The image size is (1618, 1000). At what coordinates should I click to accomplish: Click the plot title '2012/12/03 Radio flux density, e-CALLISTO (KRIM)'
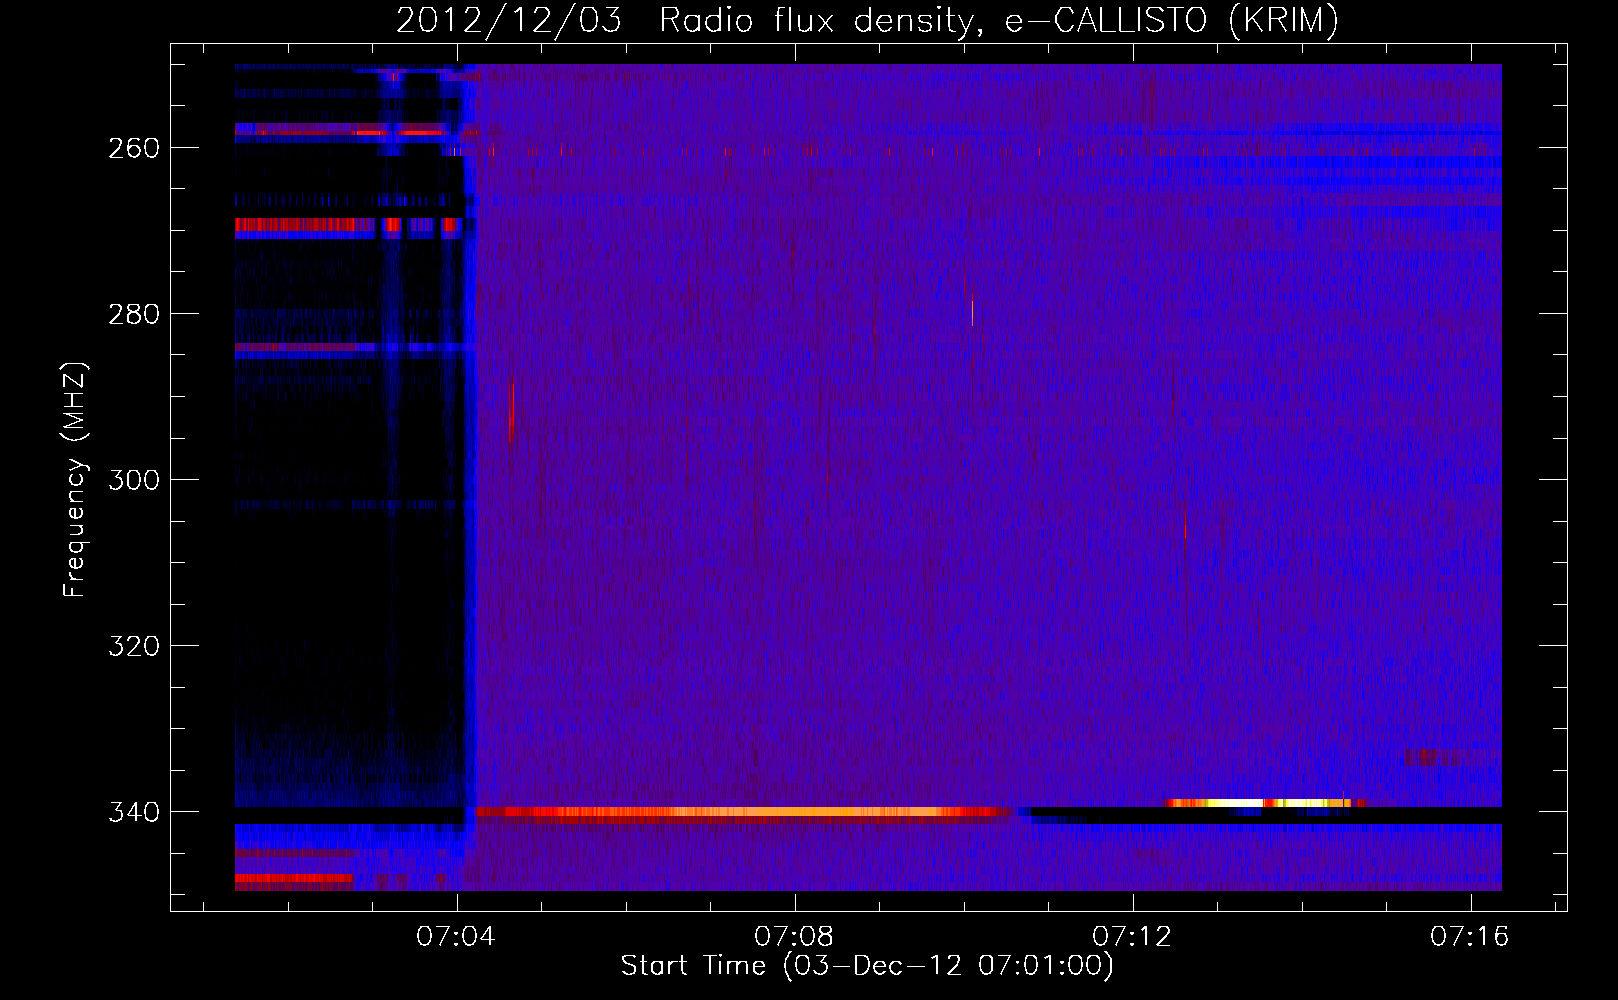coord(867,20)
